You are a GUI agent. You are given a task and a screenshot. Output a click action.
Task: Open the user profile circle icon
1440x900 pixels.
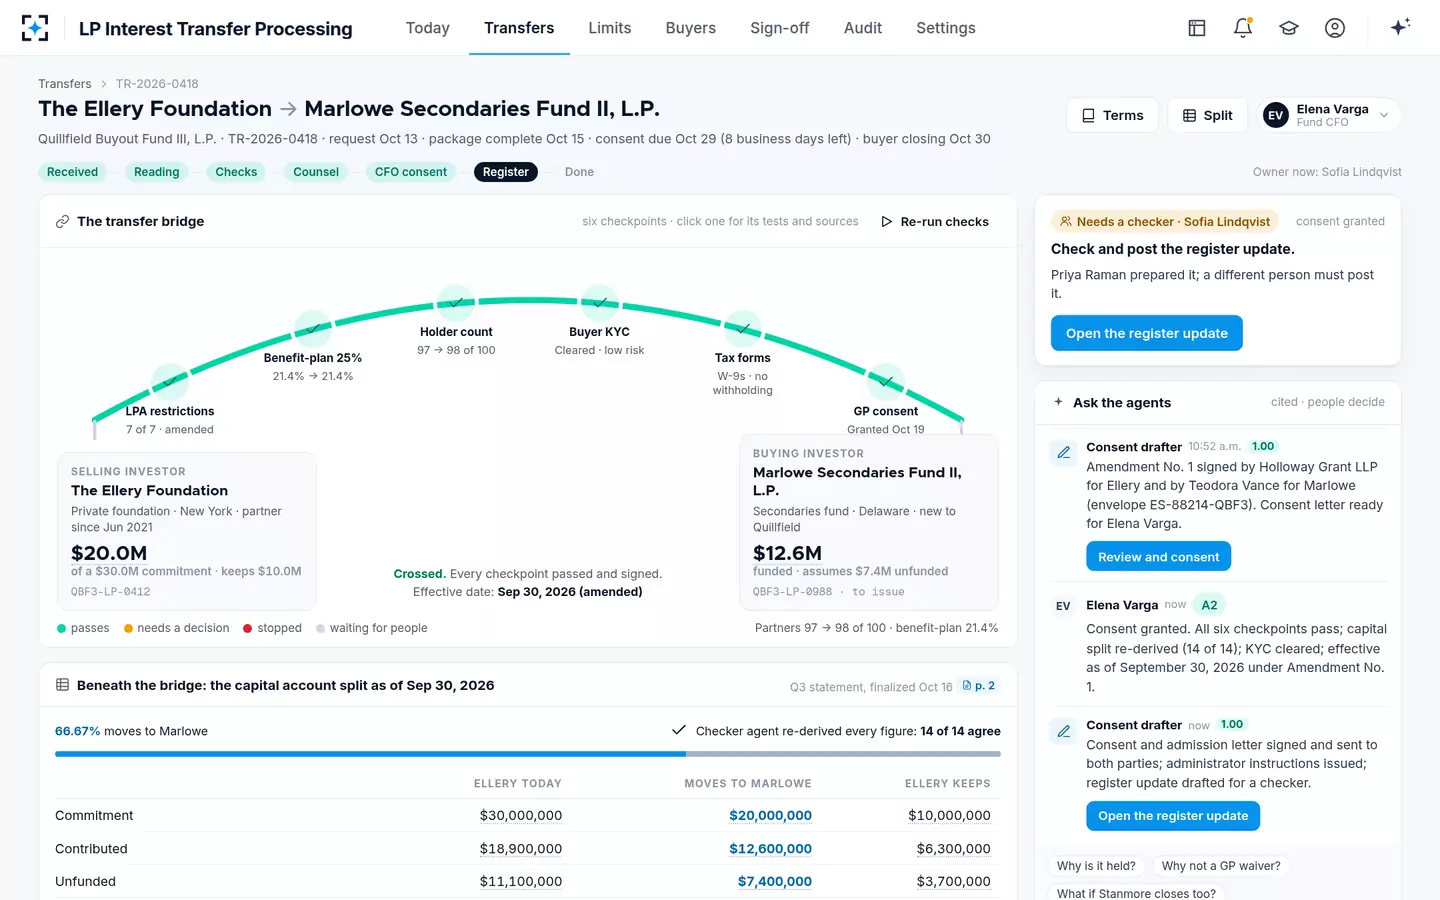pyautogui.click(x=1335, y=28)
